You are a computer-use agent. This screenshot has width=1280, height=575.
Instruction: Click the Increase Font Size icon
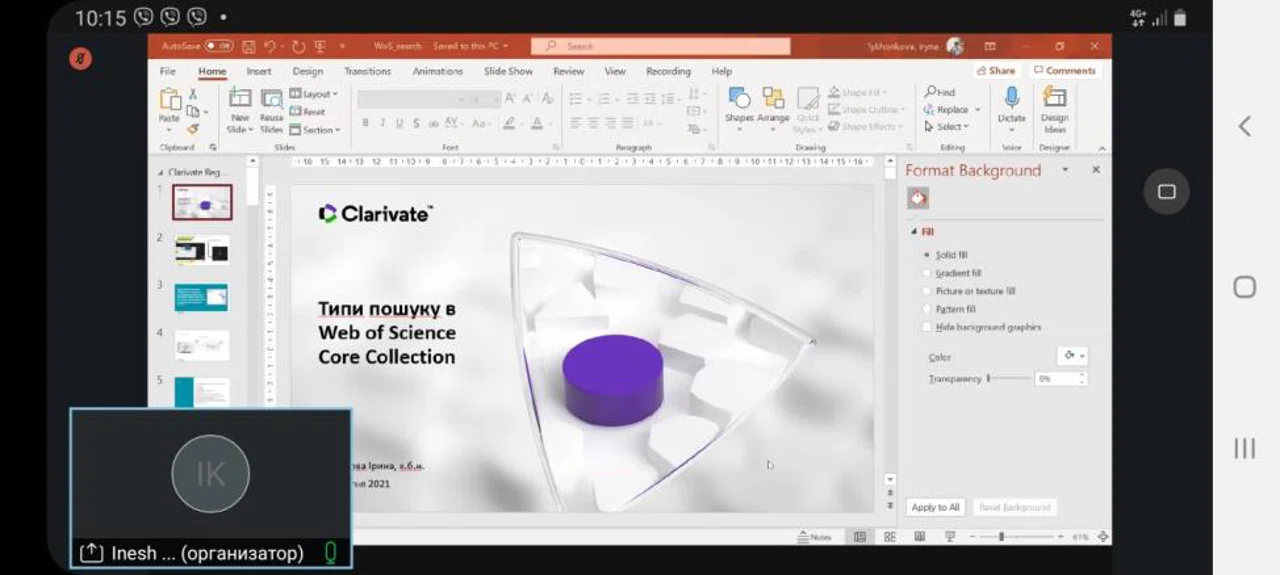coord(510,98)
